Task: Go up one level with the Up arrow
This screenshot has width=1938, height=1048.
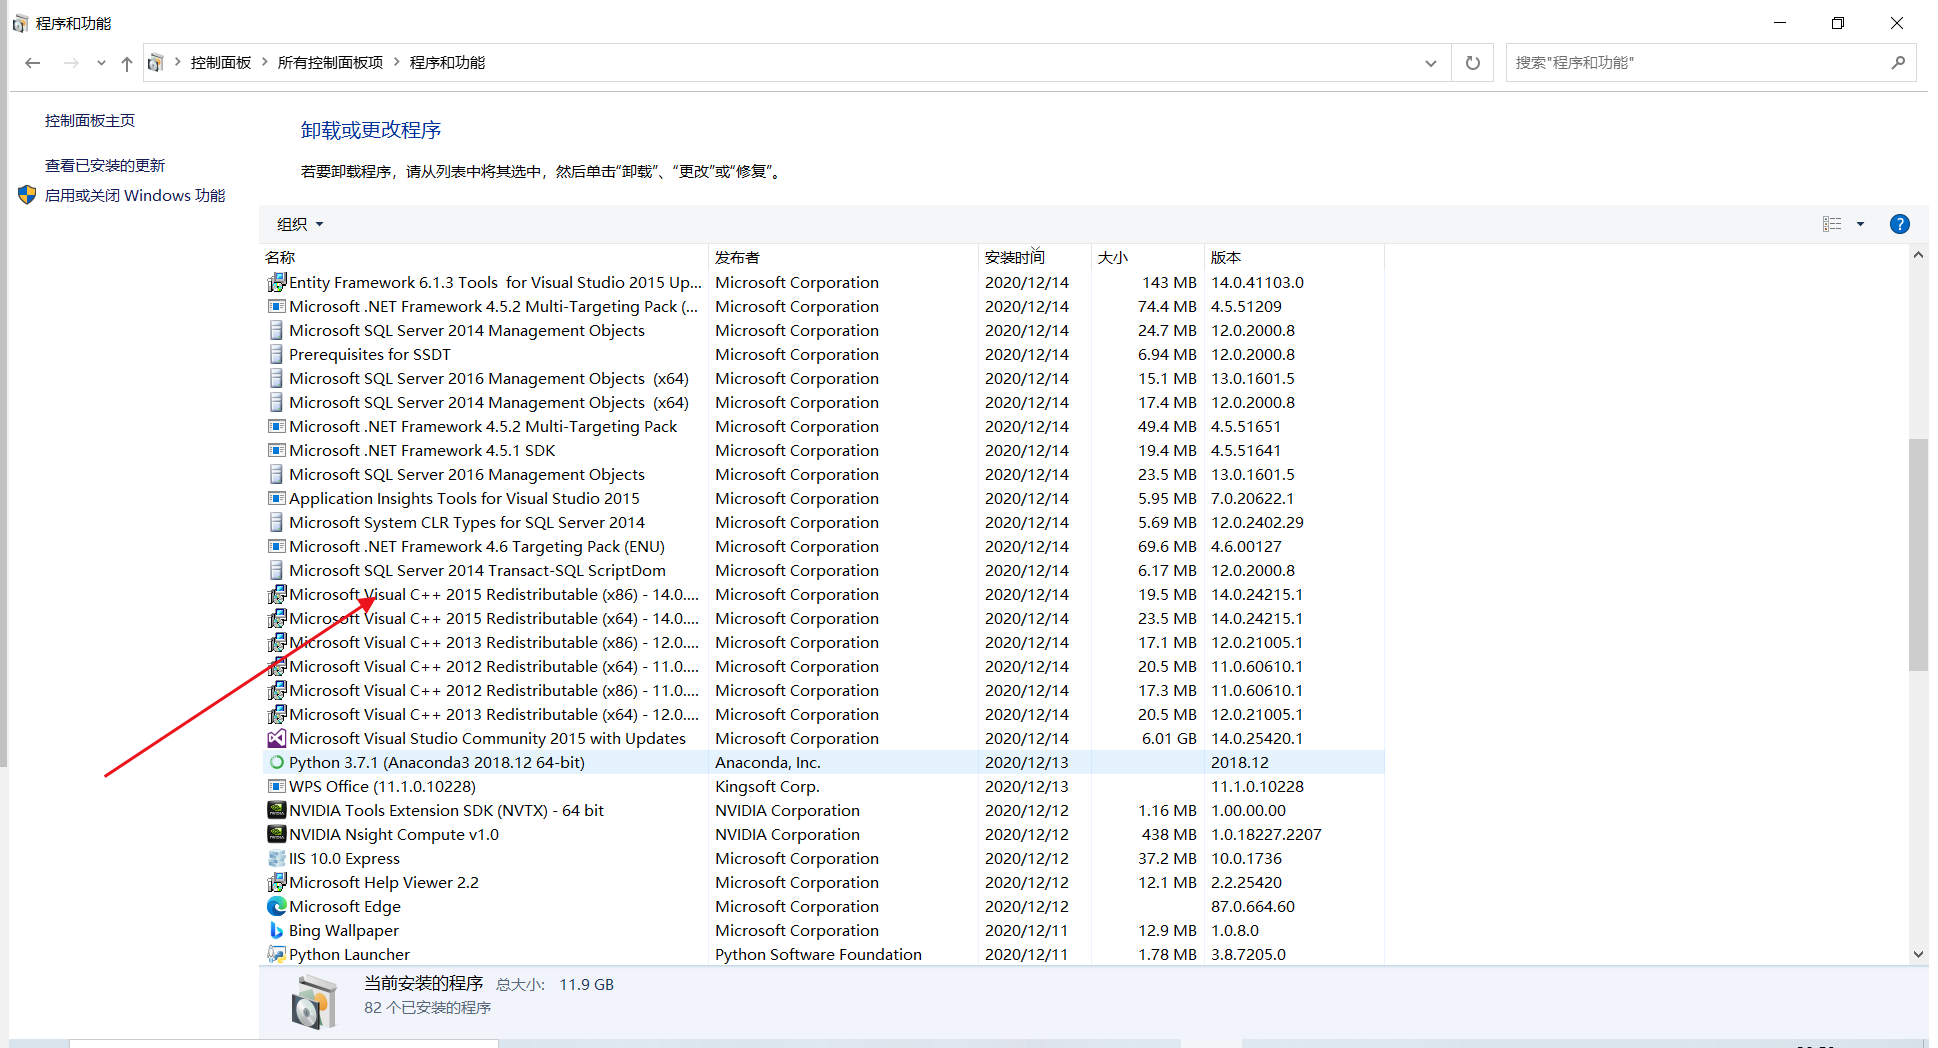Action: [x=127, y=63]
